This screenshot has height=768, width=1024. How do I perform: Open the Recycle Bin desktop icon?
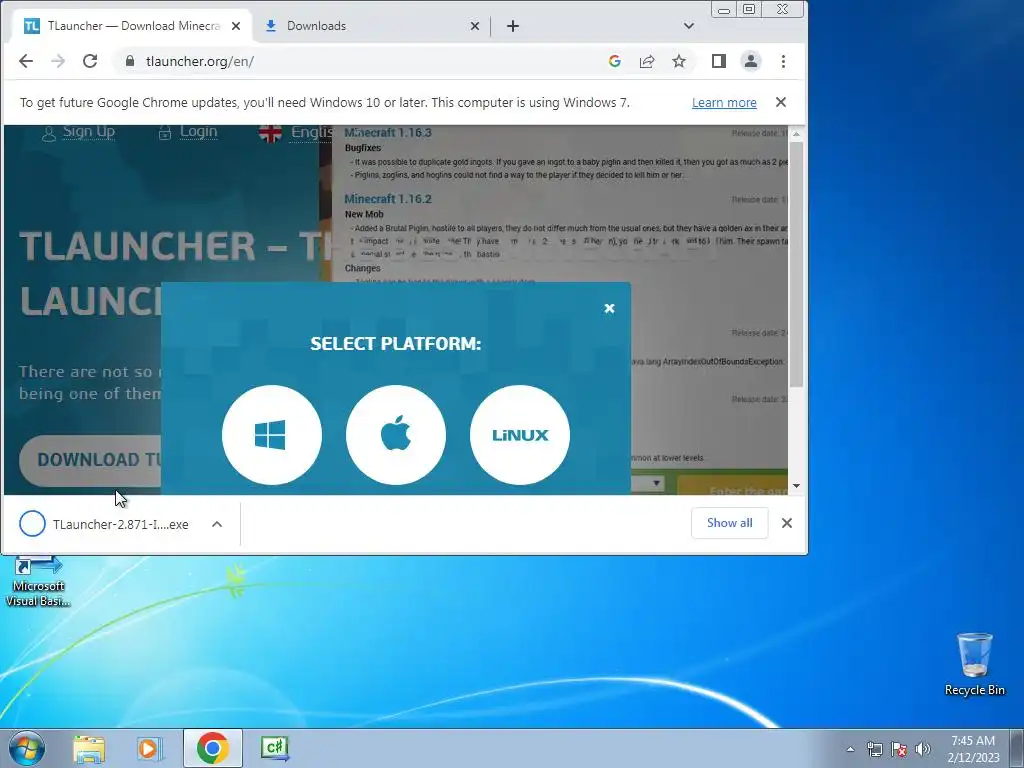click(x=974, y=664)
